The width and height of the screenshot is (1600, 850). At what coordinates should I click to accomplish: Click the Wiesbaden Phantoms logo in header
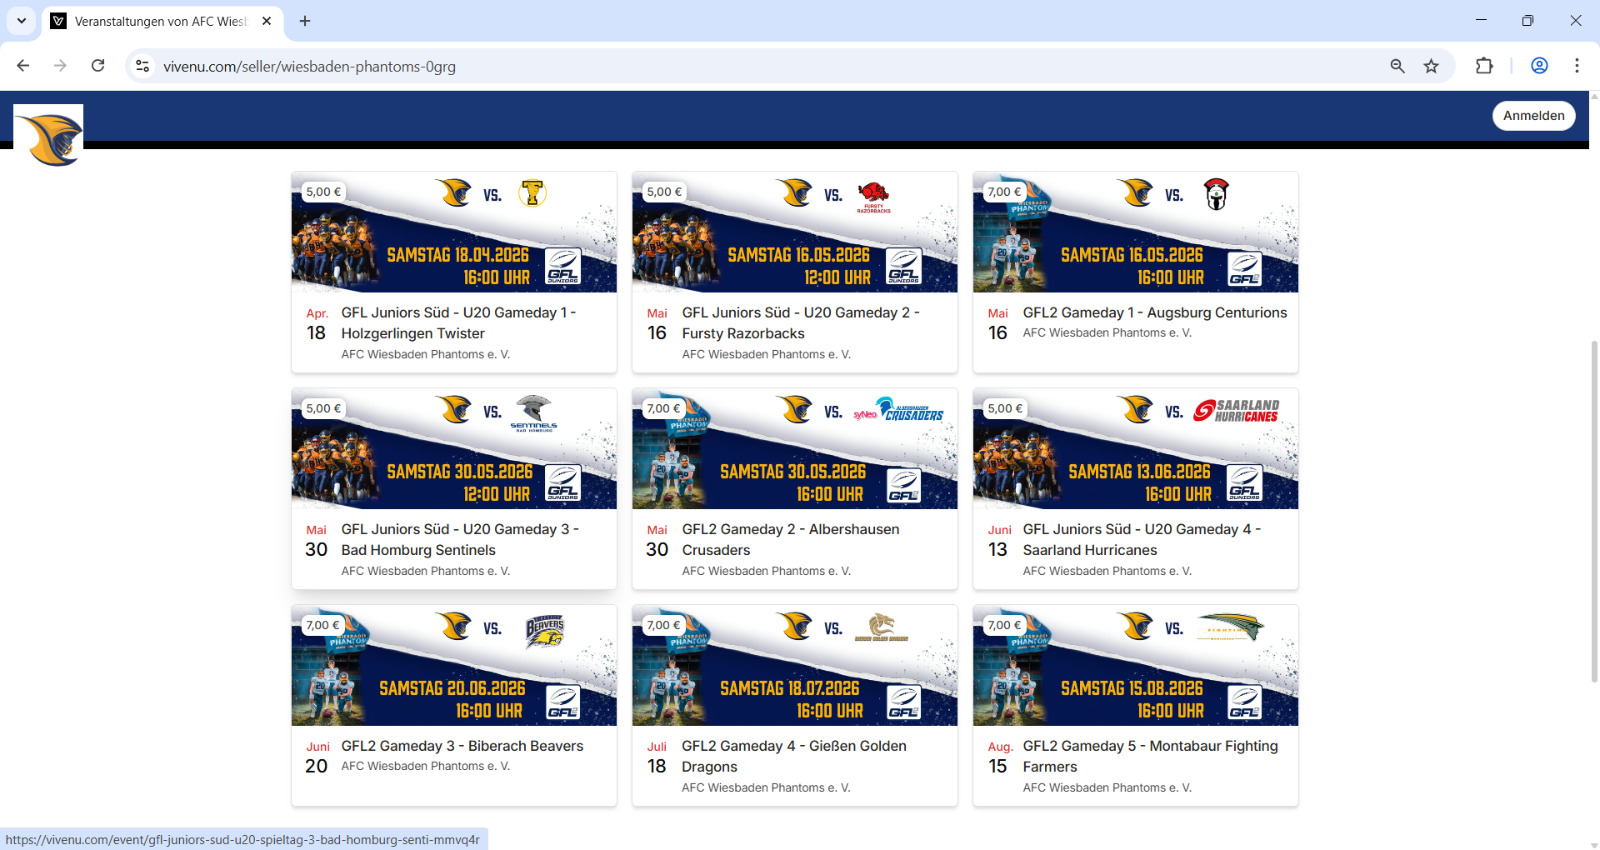(x=49, y=137)
